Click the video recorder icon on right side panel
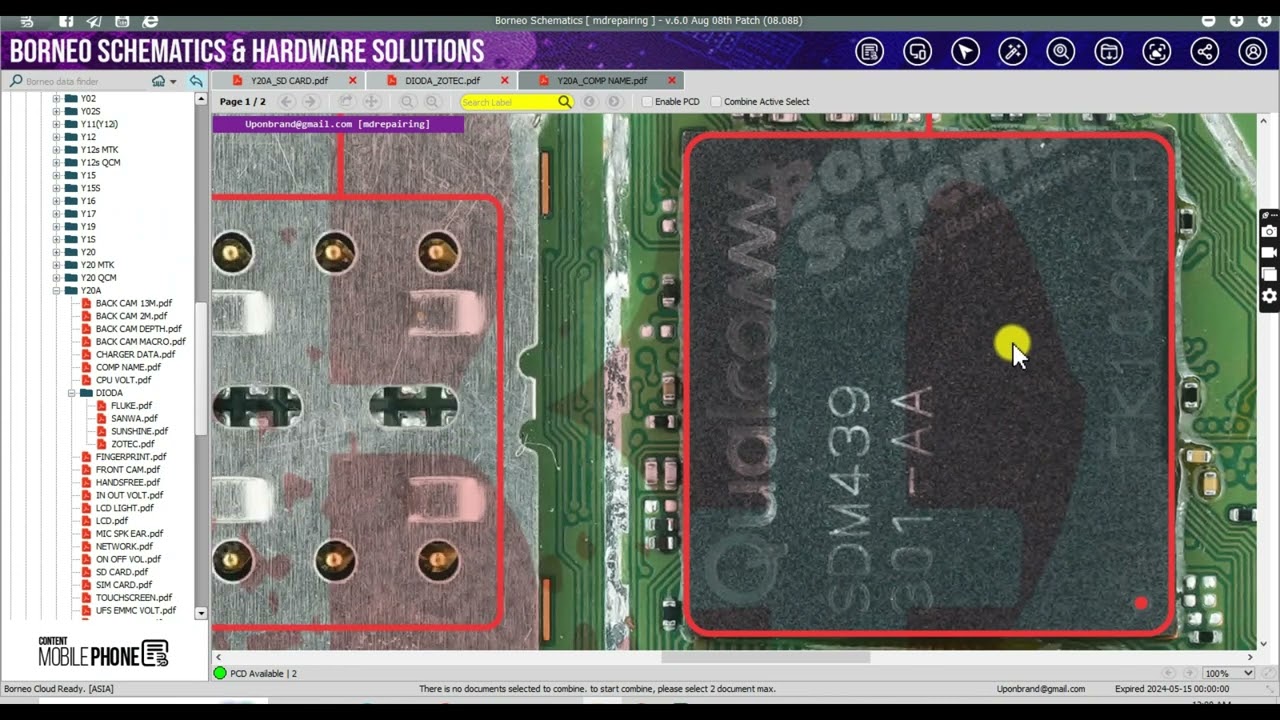Screen dimensions: 1280x720 pos(1269,253)
